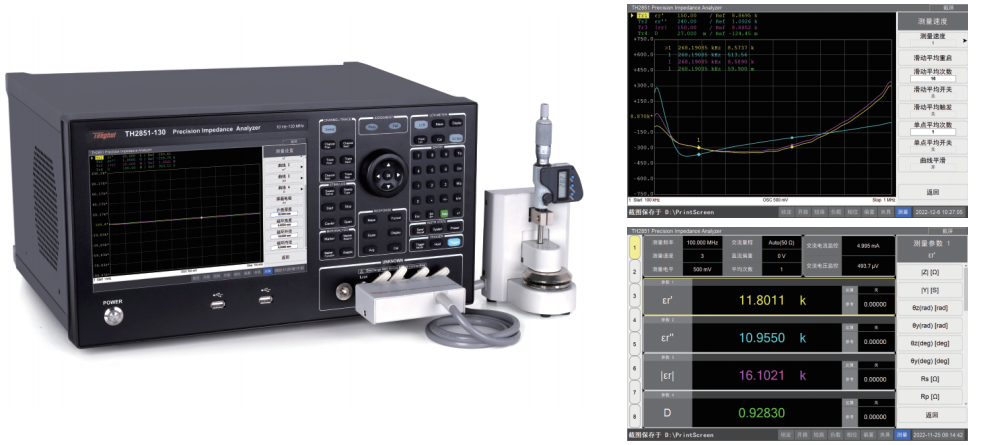The width and height of the screenshot is (981, 445).
Task: Click the yellow marker 1 on the trace
Action: 698,148
